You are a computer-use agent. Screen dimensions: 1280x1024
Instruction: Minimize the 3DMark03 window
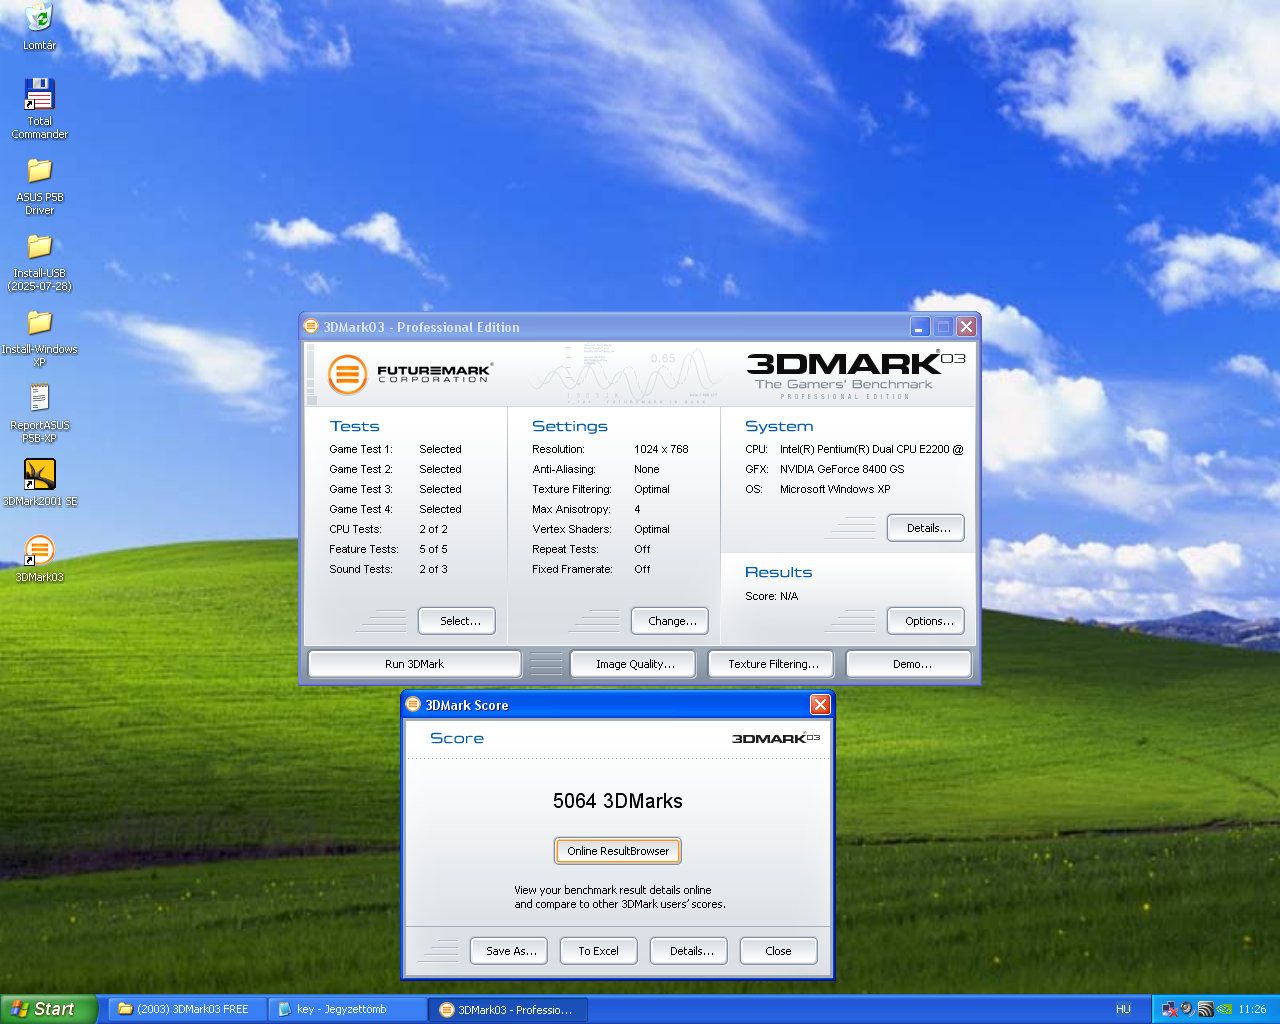(920, 327)
